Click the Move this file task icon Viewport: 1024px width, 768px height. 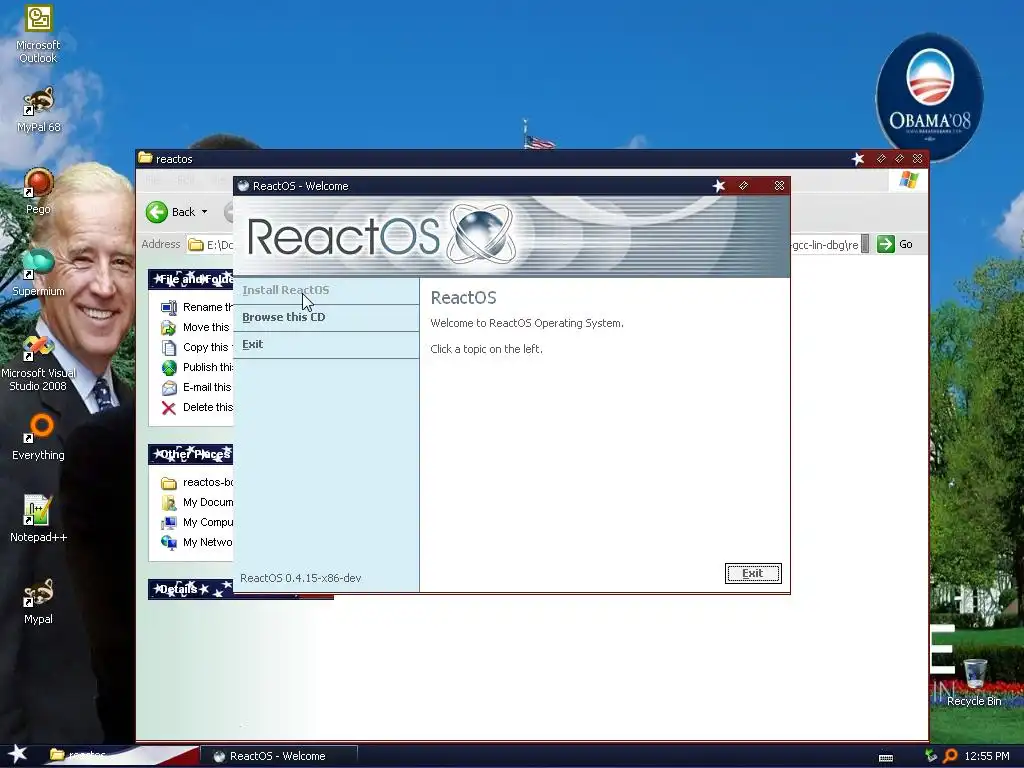tap(168, 327)
